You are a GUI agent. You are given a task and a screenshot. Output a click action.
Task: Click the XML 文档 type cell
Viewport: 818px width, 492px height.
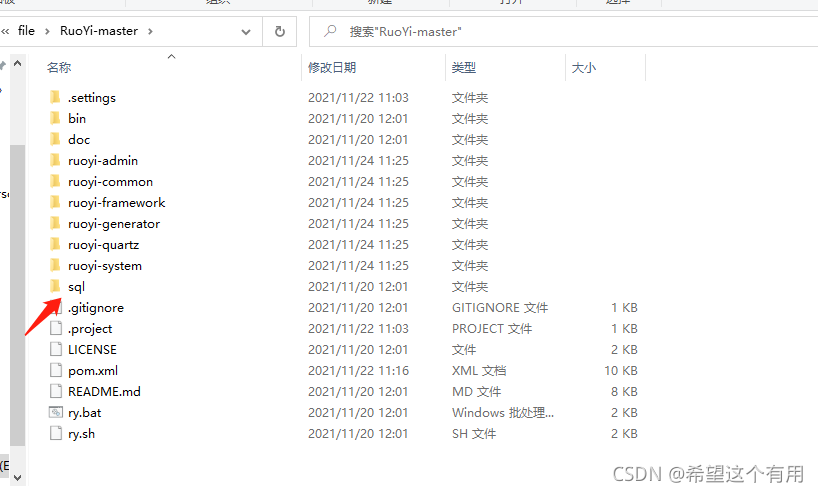pyautogui.click(x=479, y=370)
